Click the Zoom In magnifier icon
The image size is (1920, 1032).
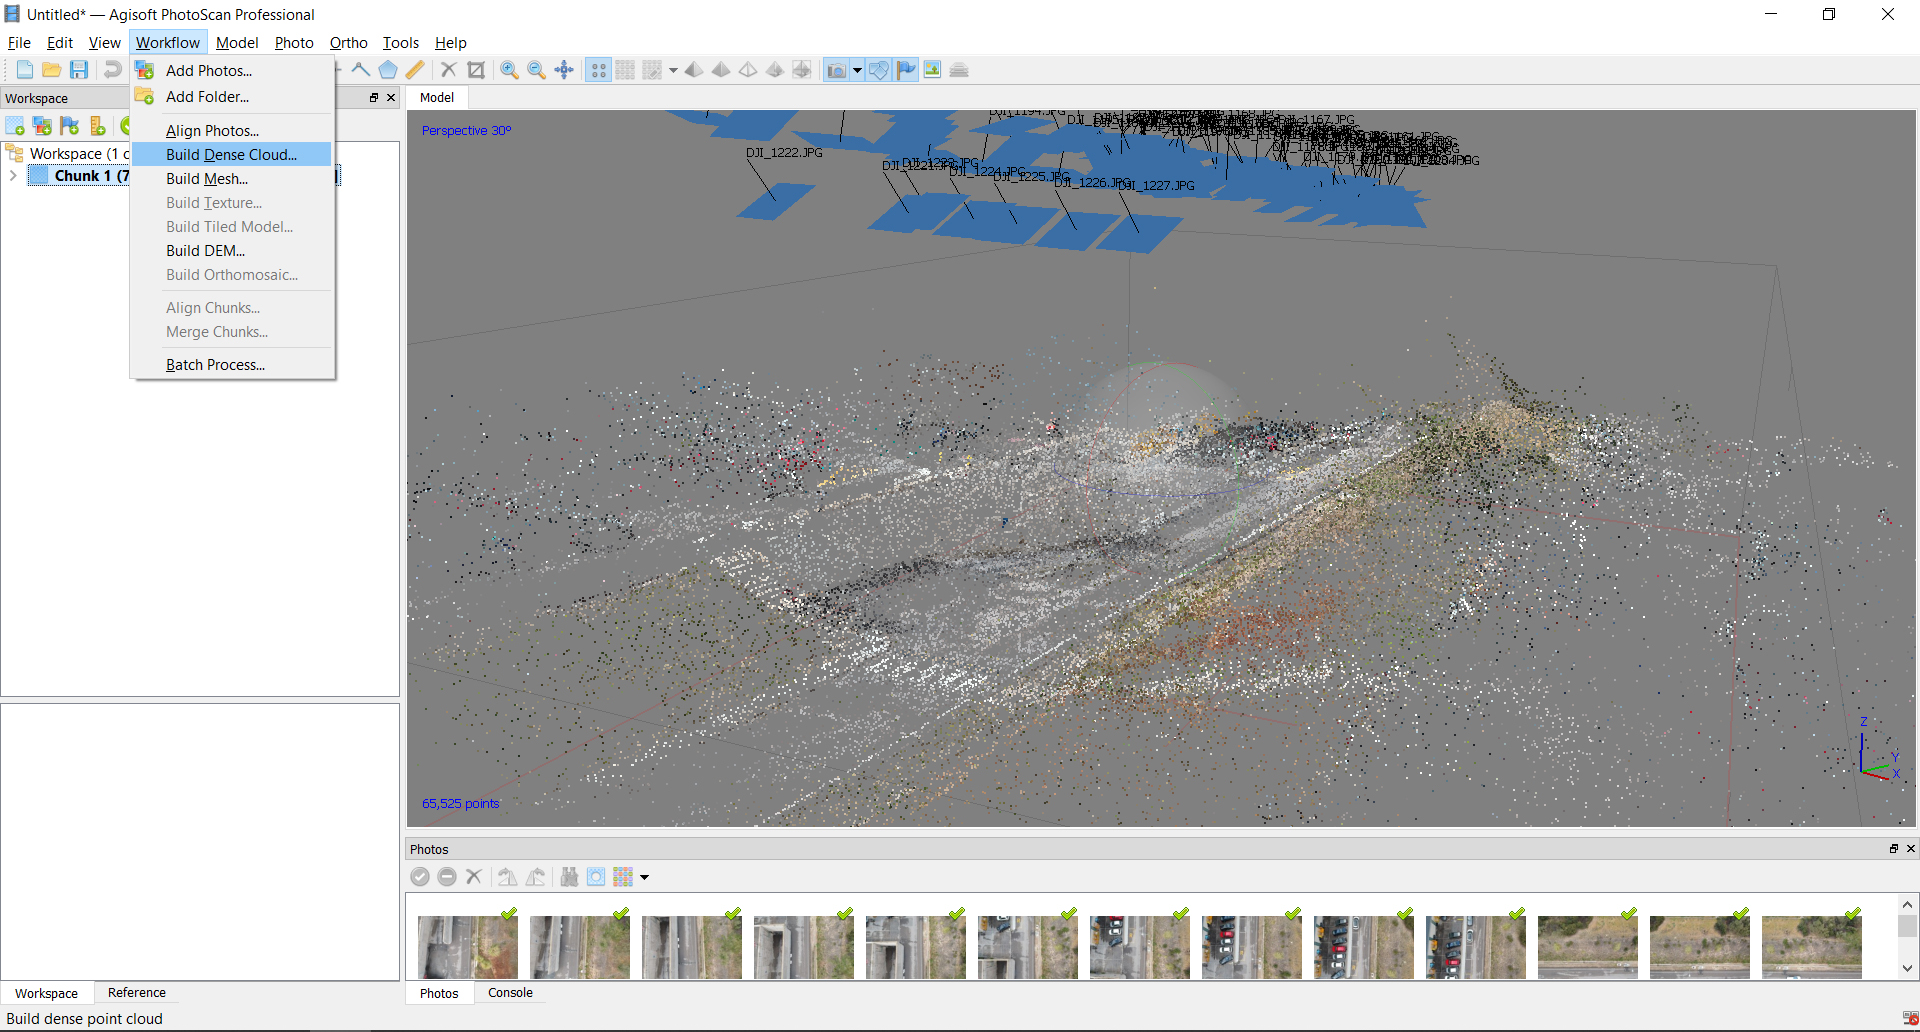[509, 70]
